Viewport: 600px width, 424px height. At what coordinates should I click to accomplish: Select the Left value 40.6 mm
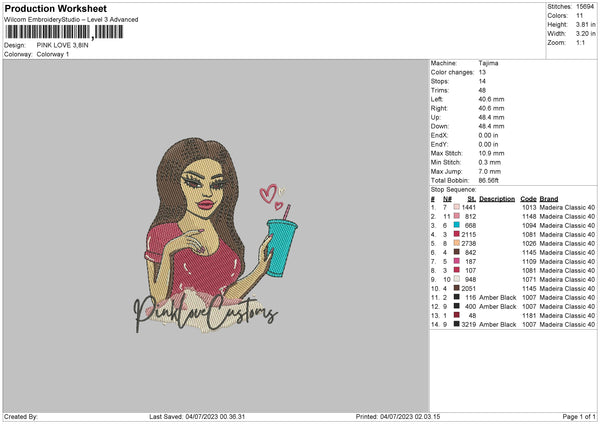(491, 99)
